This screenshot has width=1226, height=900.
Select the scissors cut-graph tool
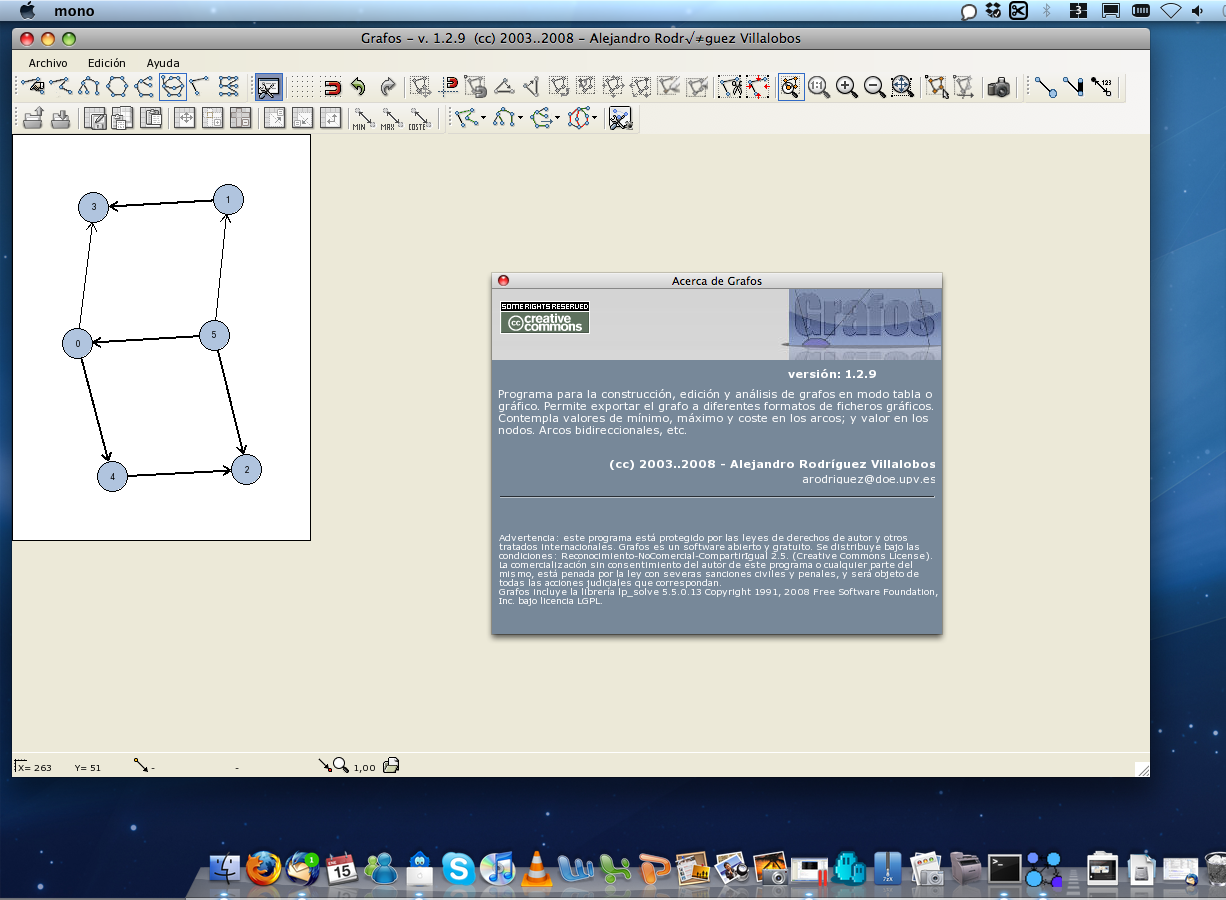click(731, 88)
